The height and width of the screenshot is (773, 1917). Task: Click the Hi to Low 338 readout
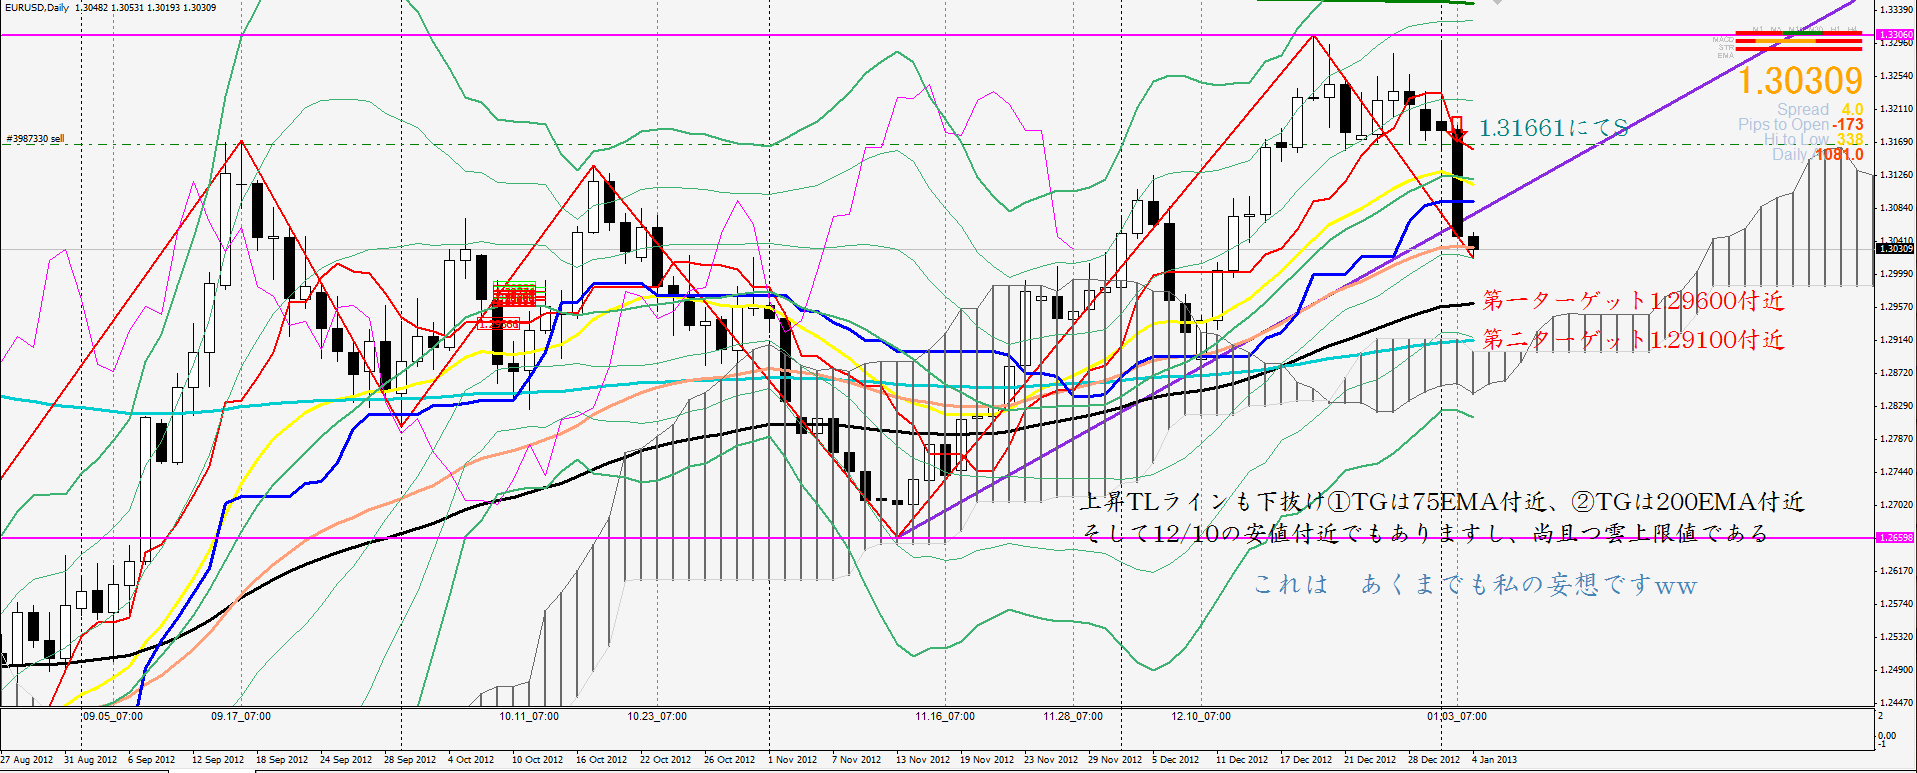tap(1813, 139)
